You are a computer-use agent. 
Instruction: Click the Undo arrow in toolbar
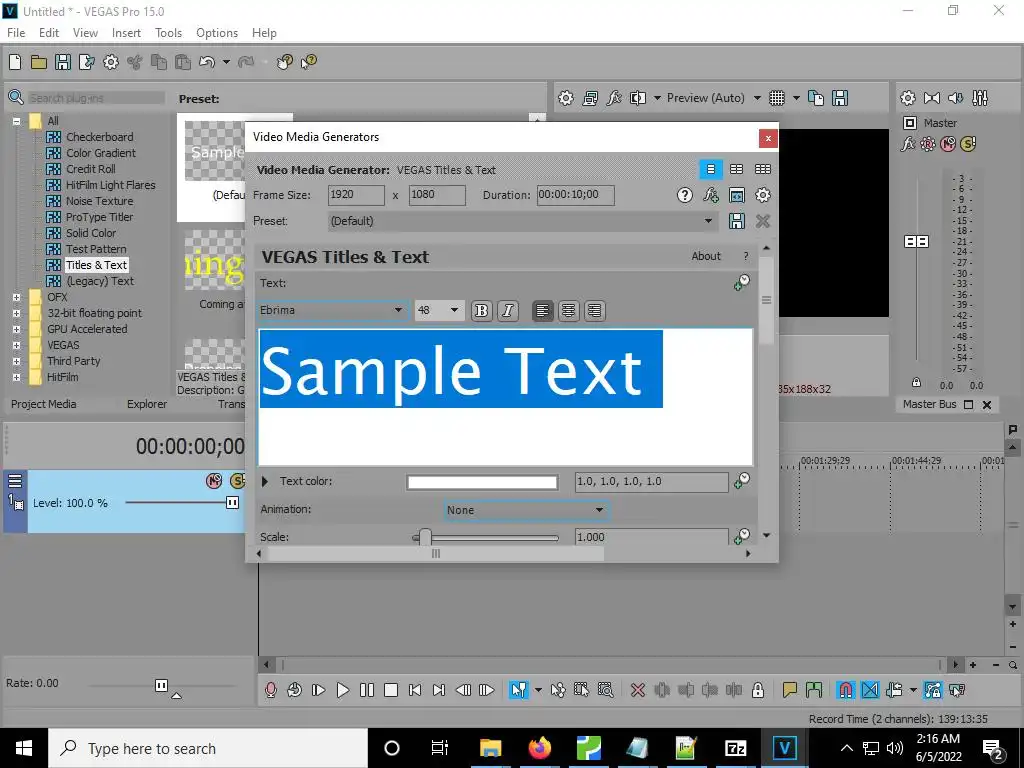click(x=207, y=62)
